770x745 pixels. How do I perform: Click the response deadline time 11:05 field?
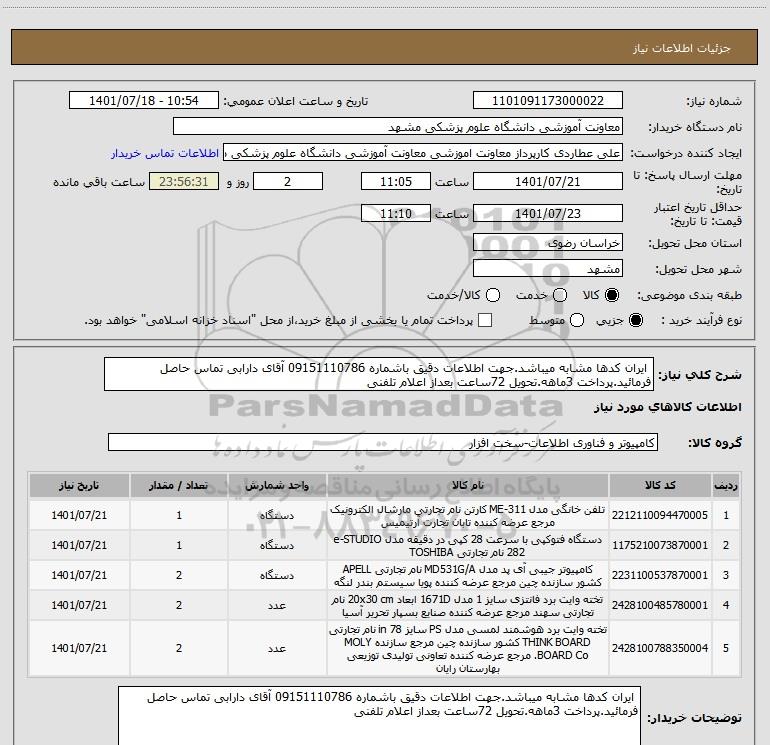click(x=396, y=181)
